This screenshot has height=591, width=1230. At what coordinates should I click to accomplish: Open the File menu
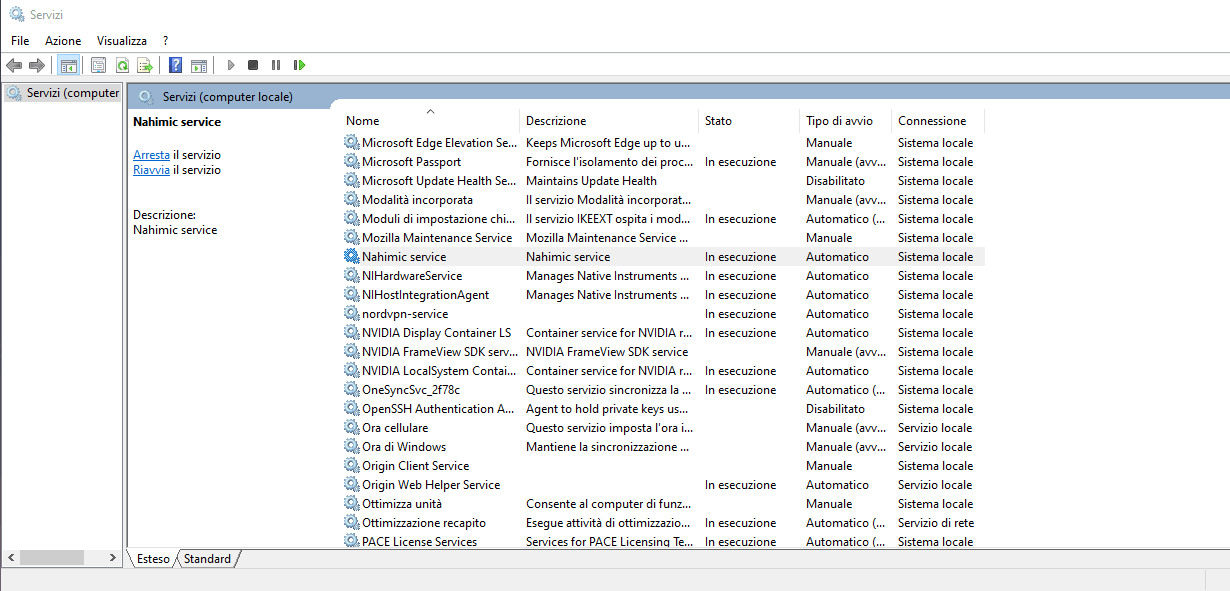[x=20, y=41]
